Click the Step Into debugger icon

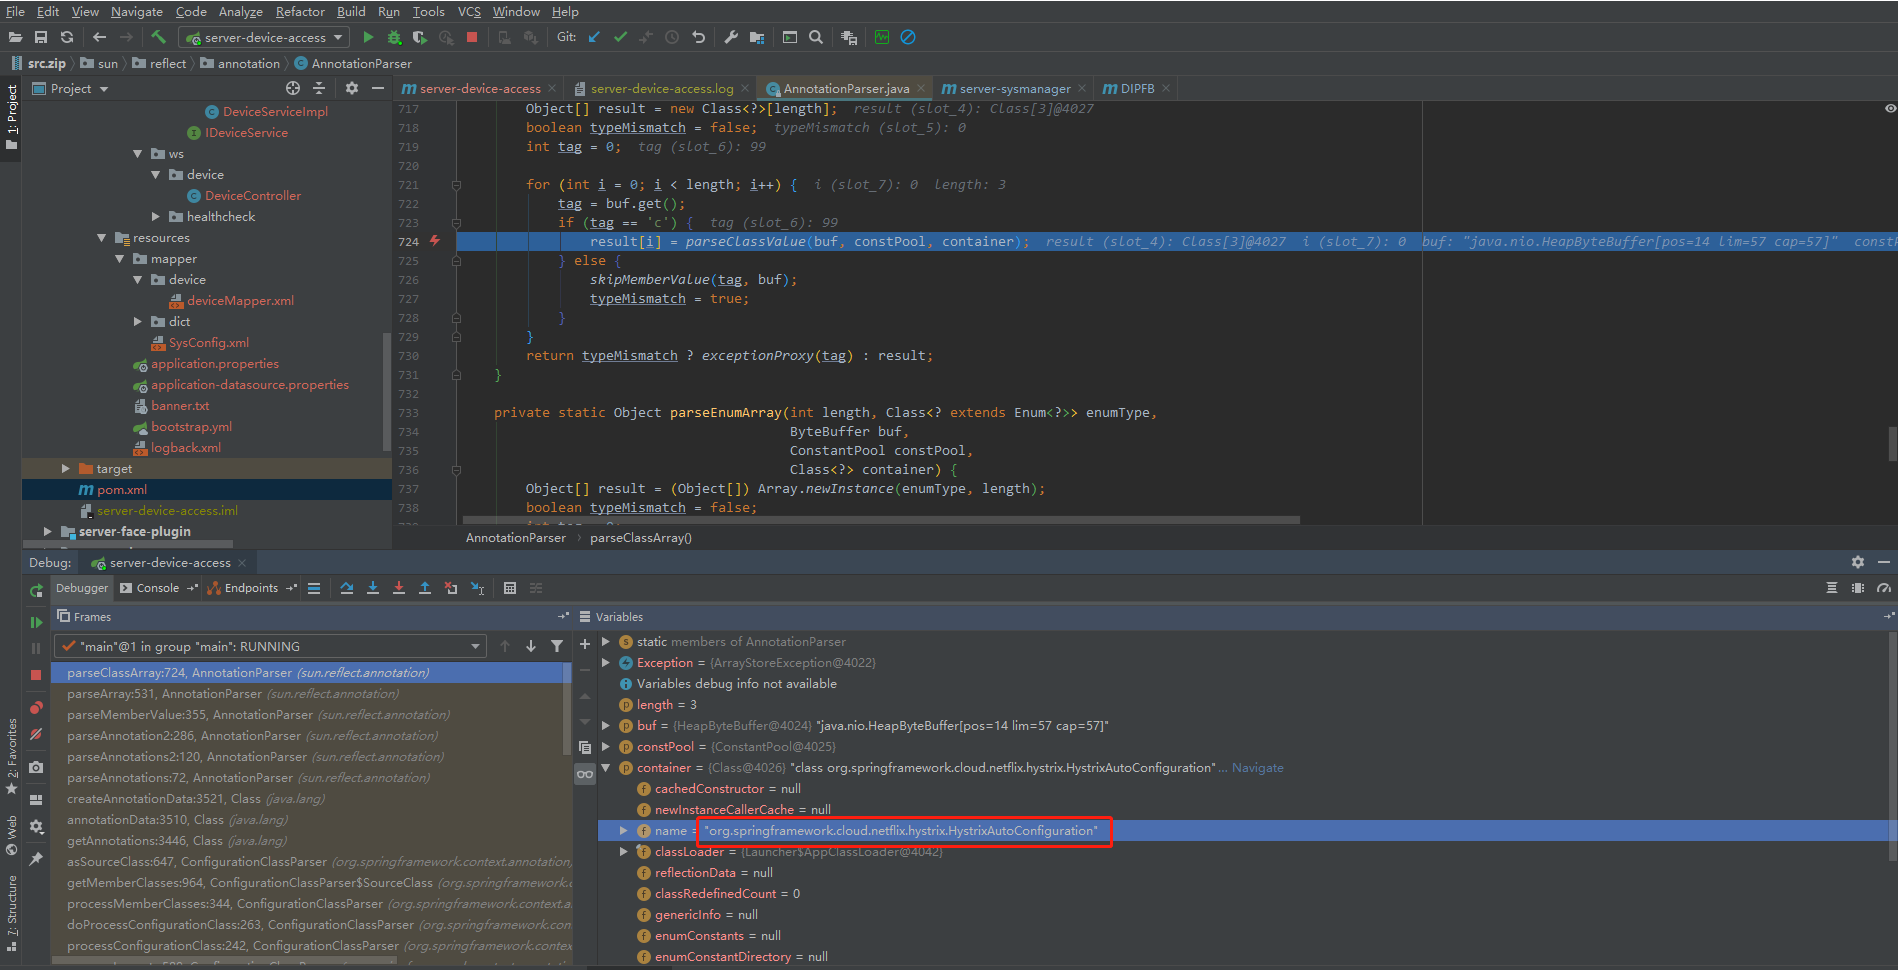coord(373,588)
